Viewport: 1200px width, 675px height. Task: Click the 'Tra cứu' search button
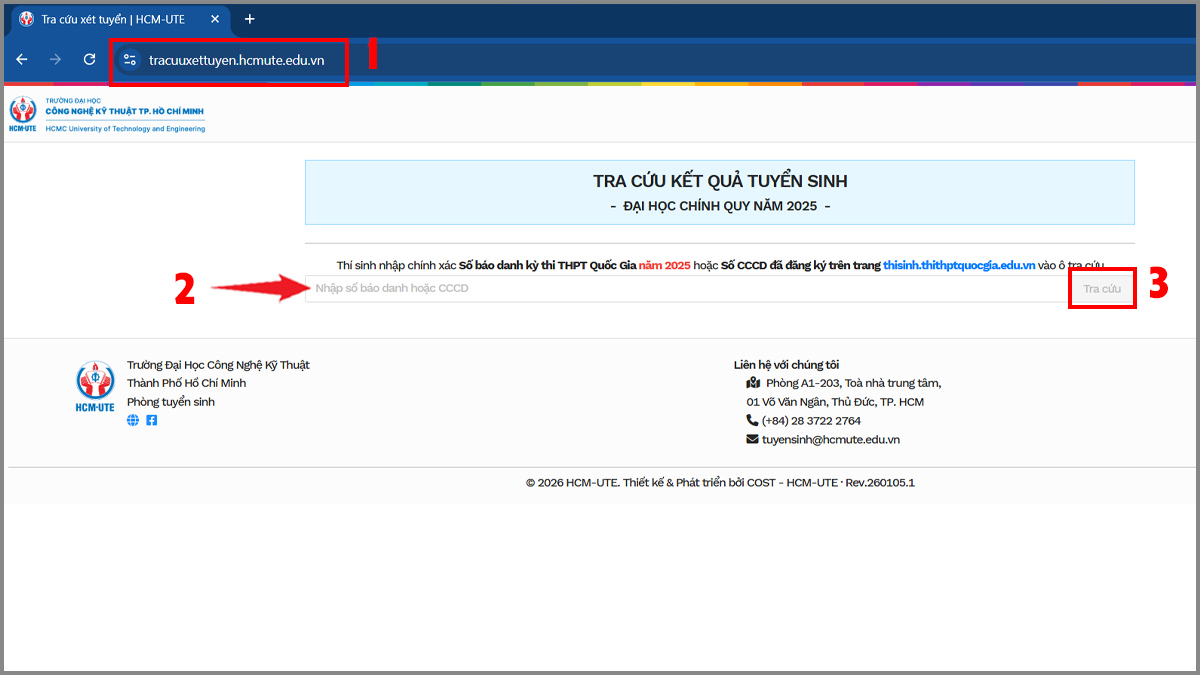click(x=1103, y=289)
